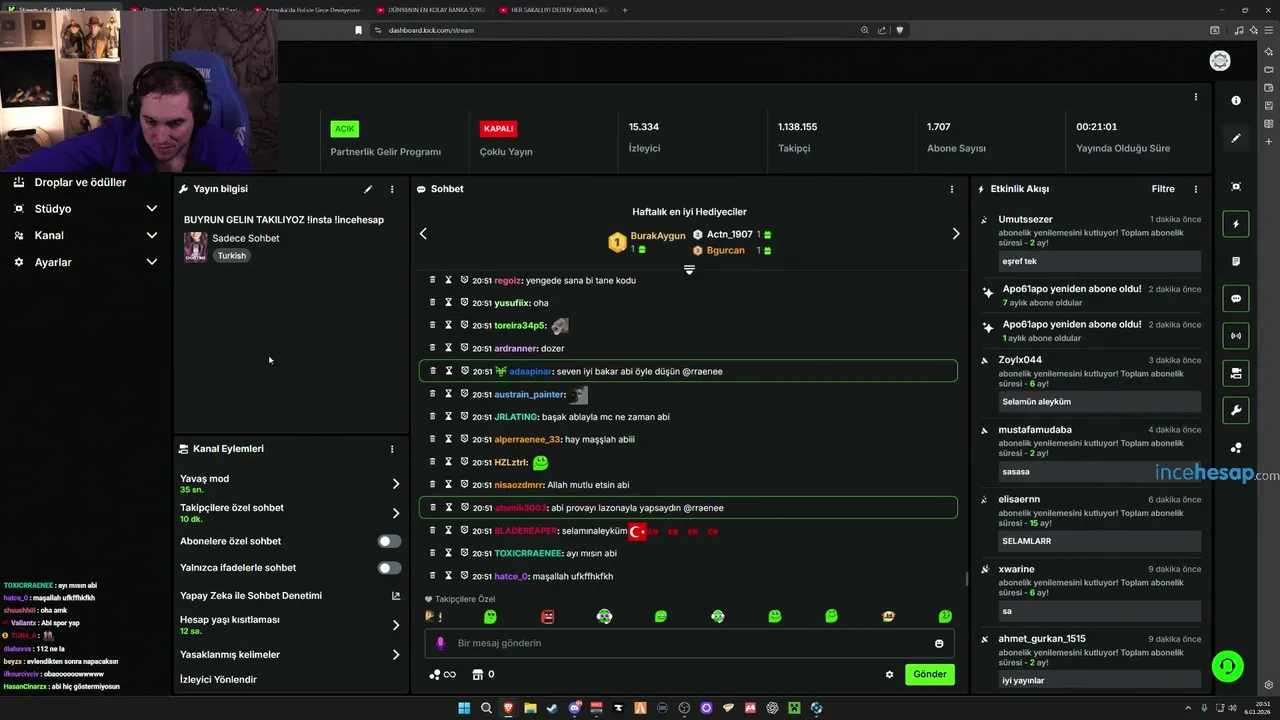Edit stream info with pencil icon in Yayın bilgisi
1280x720 pixels.
[368, 189]
